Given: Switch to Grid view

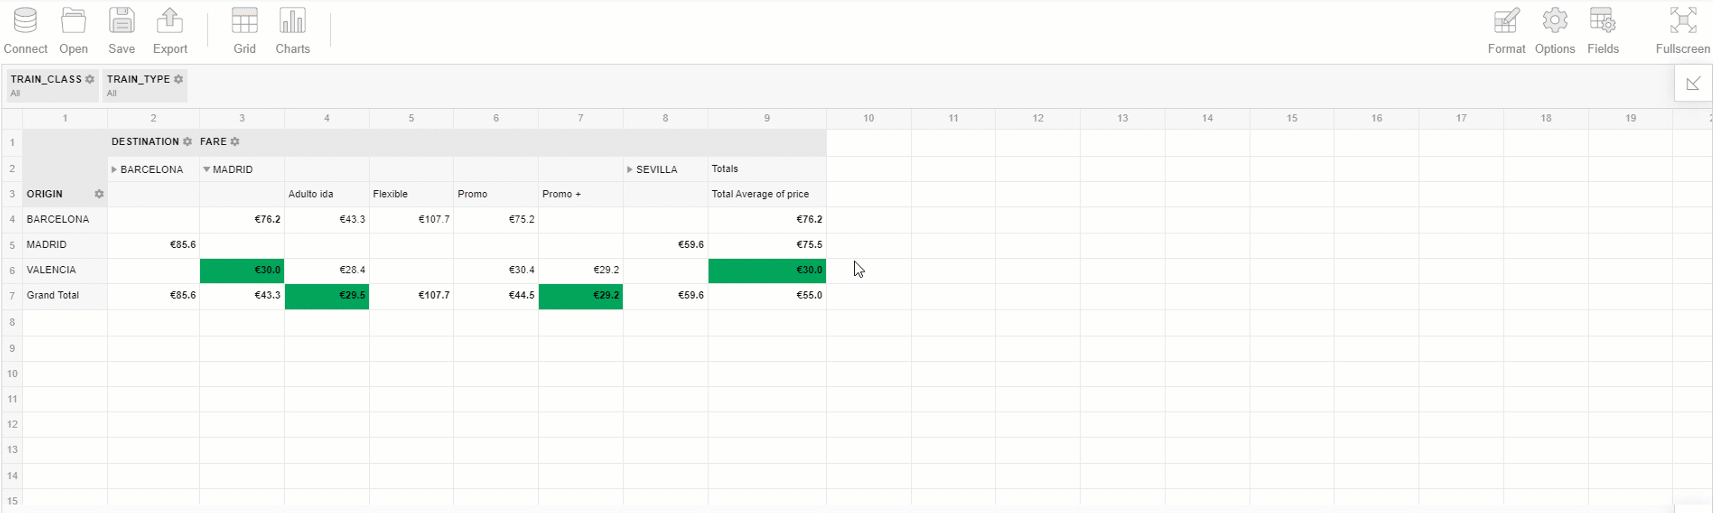Looking at the screenshot, I should tap(245, 30).
